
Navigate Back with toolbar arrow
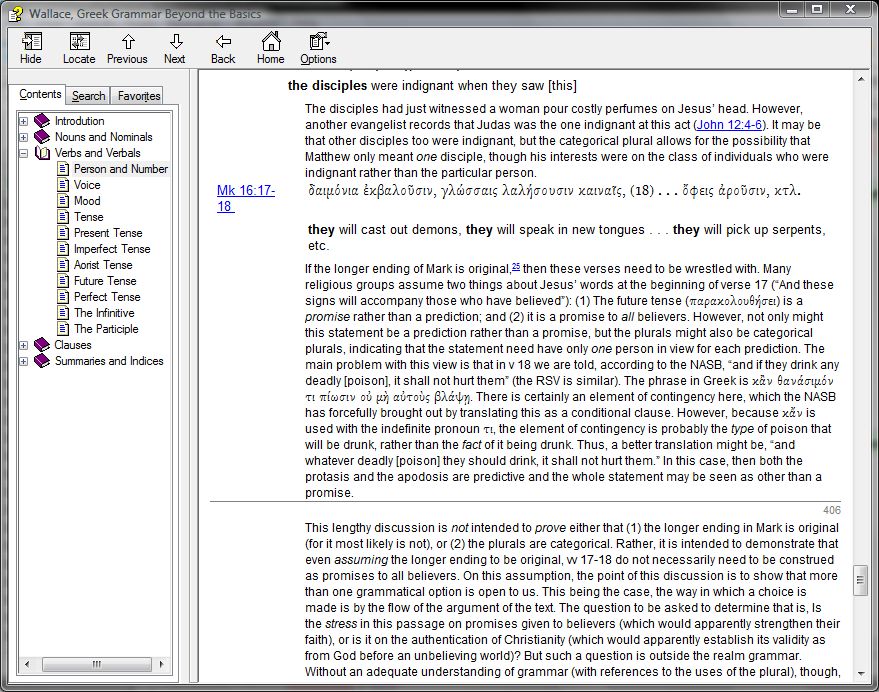[223, 47]
